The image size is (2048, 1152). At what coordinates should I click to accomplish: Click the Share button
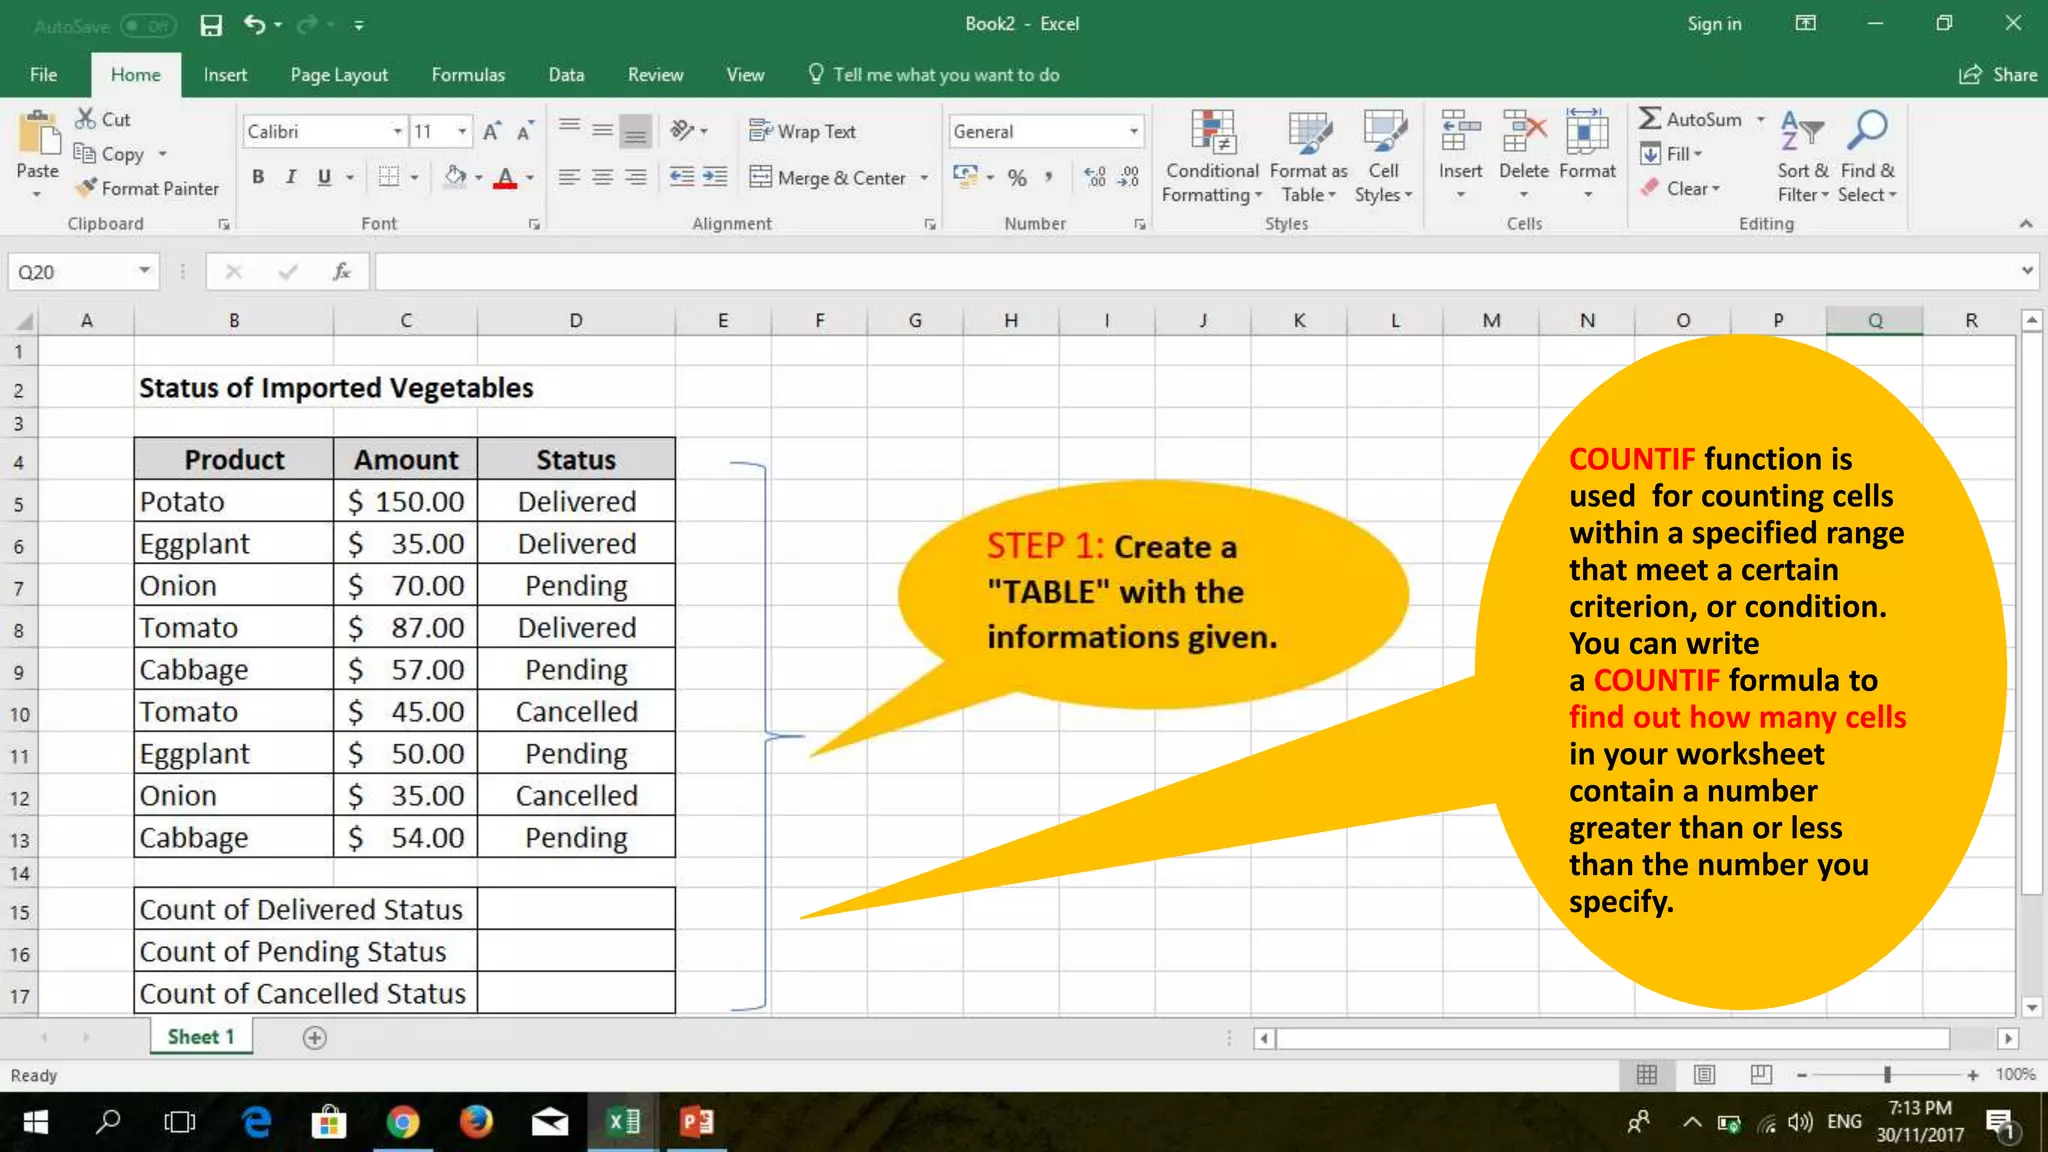1998,75
